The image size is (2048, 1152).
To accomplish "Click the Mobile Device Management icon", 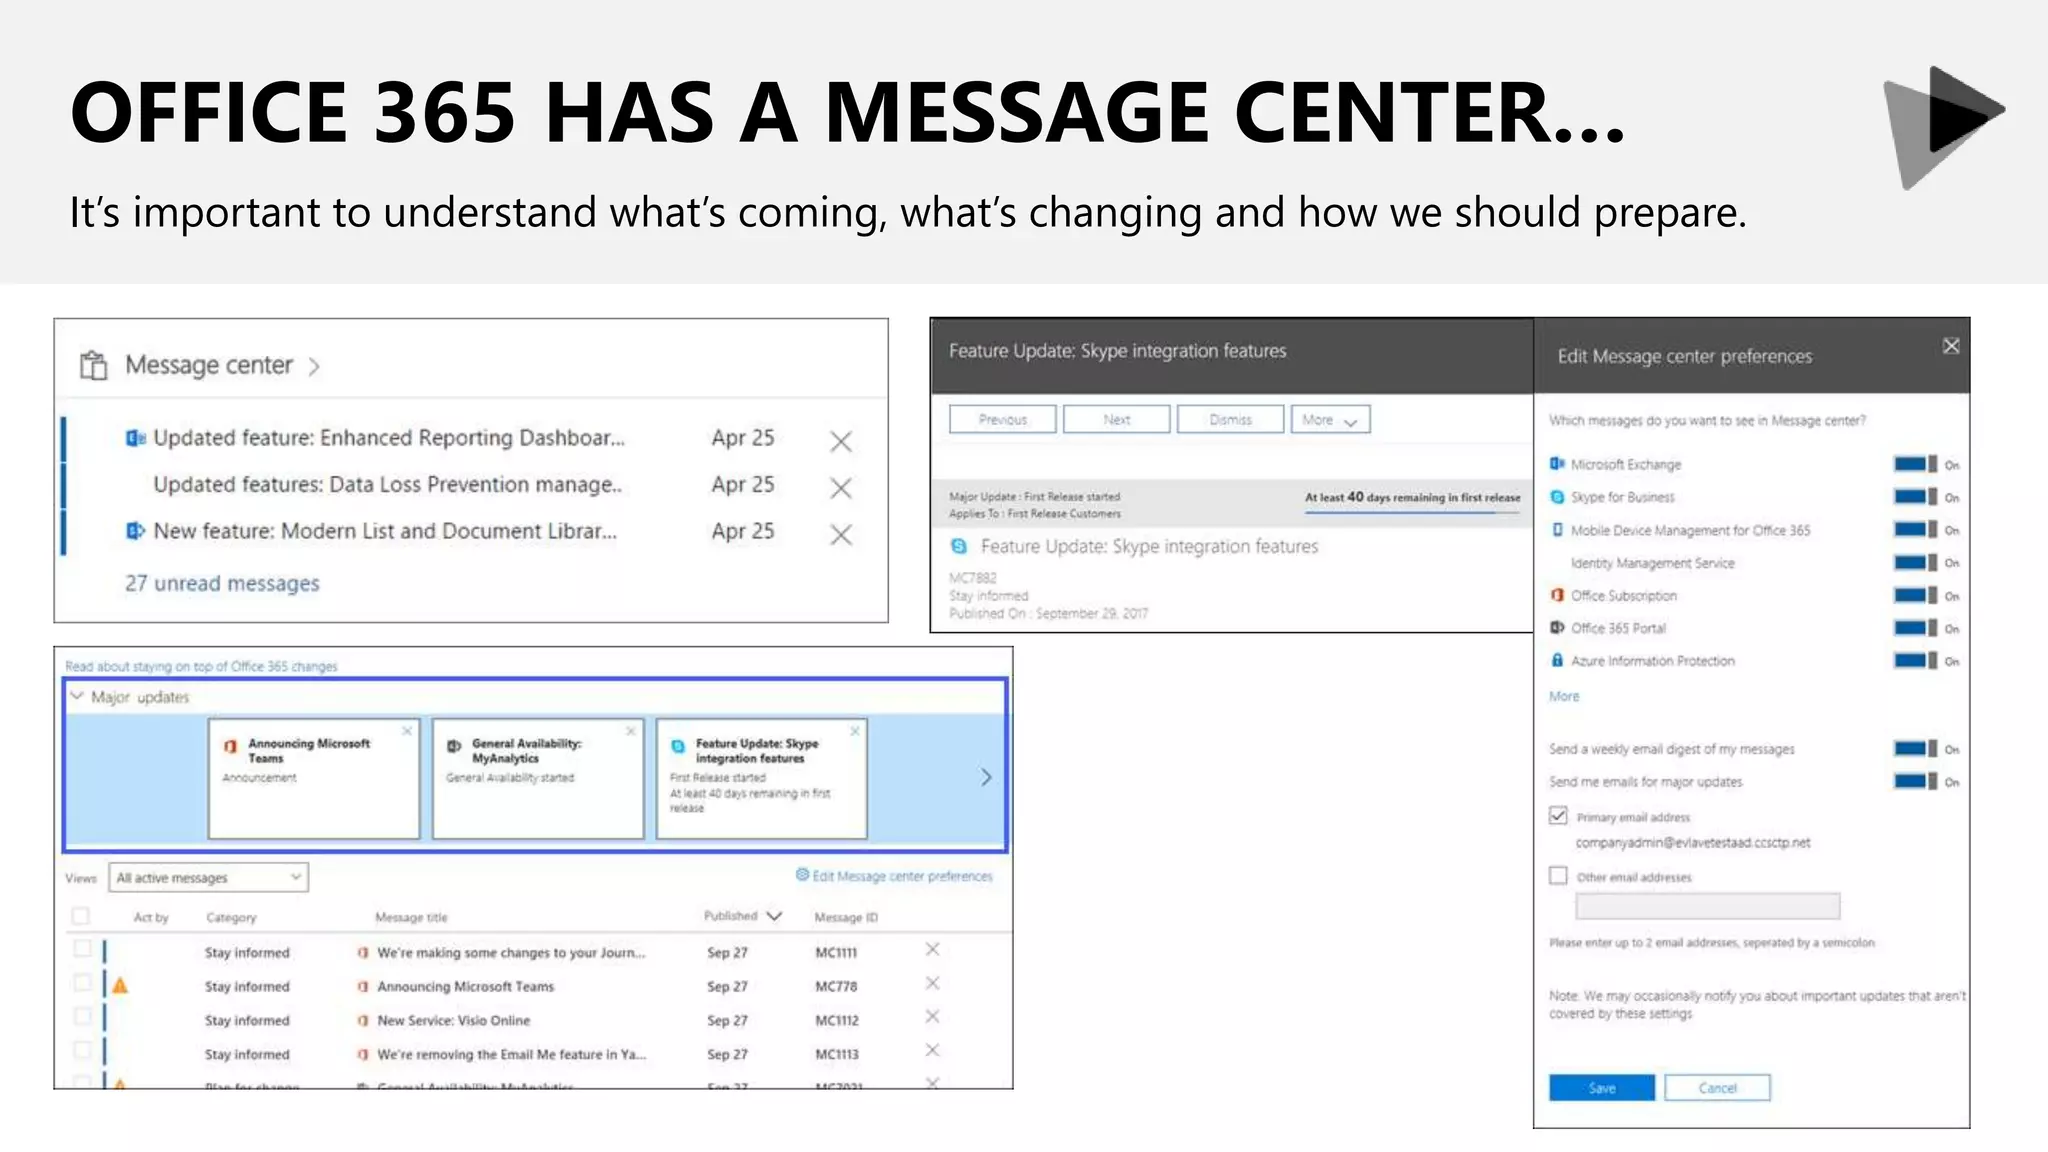I will 1557,530.
